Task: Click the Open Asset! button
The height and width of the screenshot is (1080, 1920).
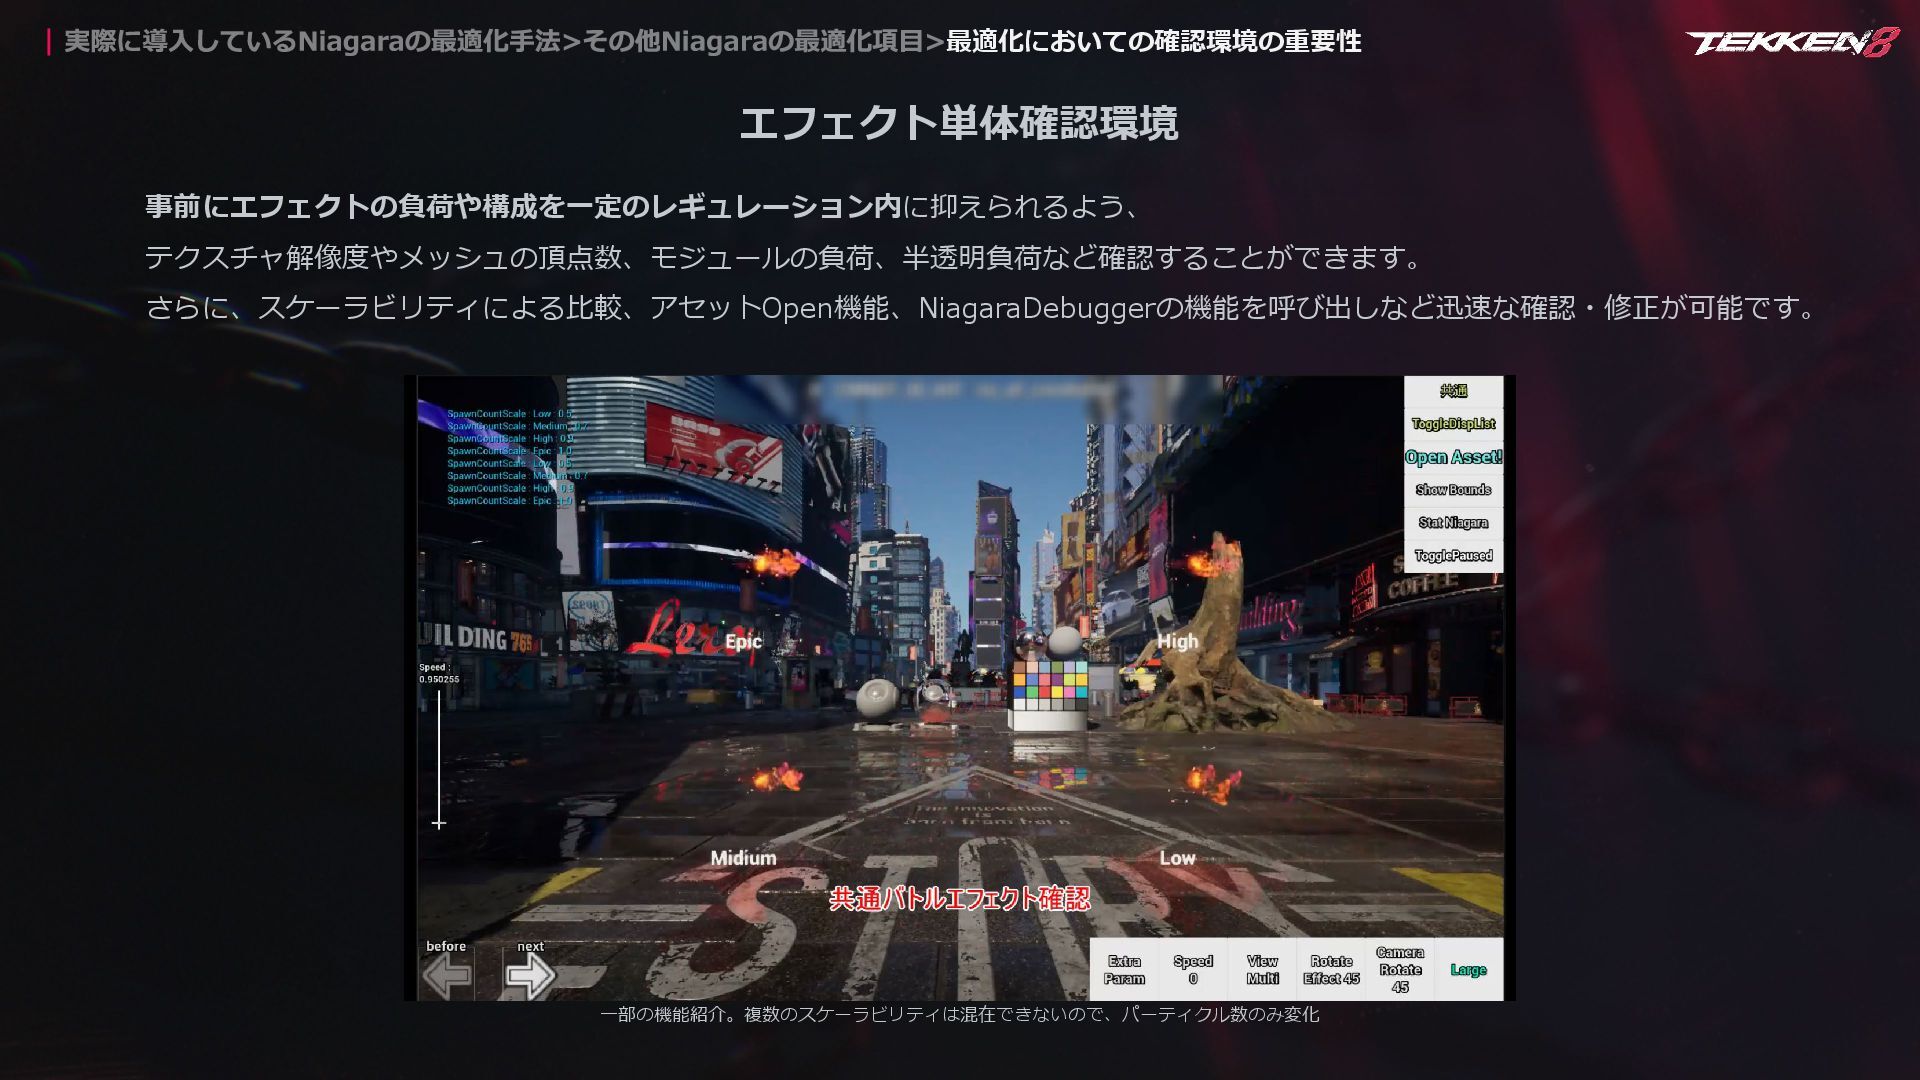Action: [x=1453, y=457]
